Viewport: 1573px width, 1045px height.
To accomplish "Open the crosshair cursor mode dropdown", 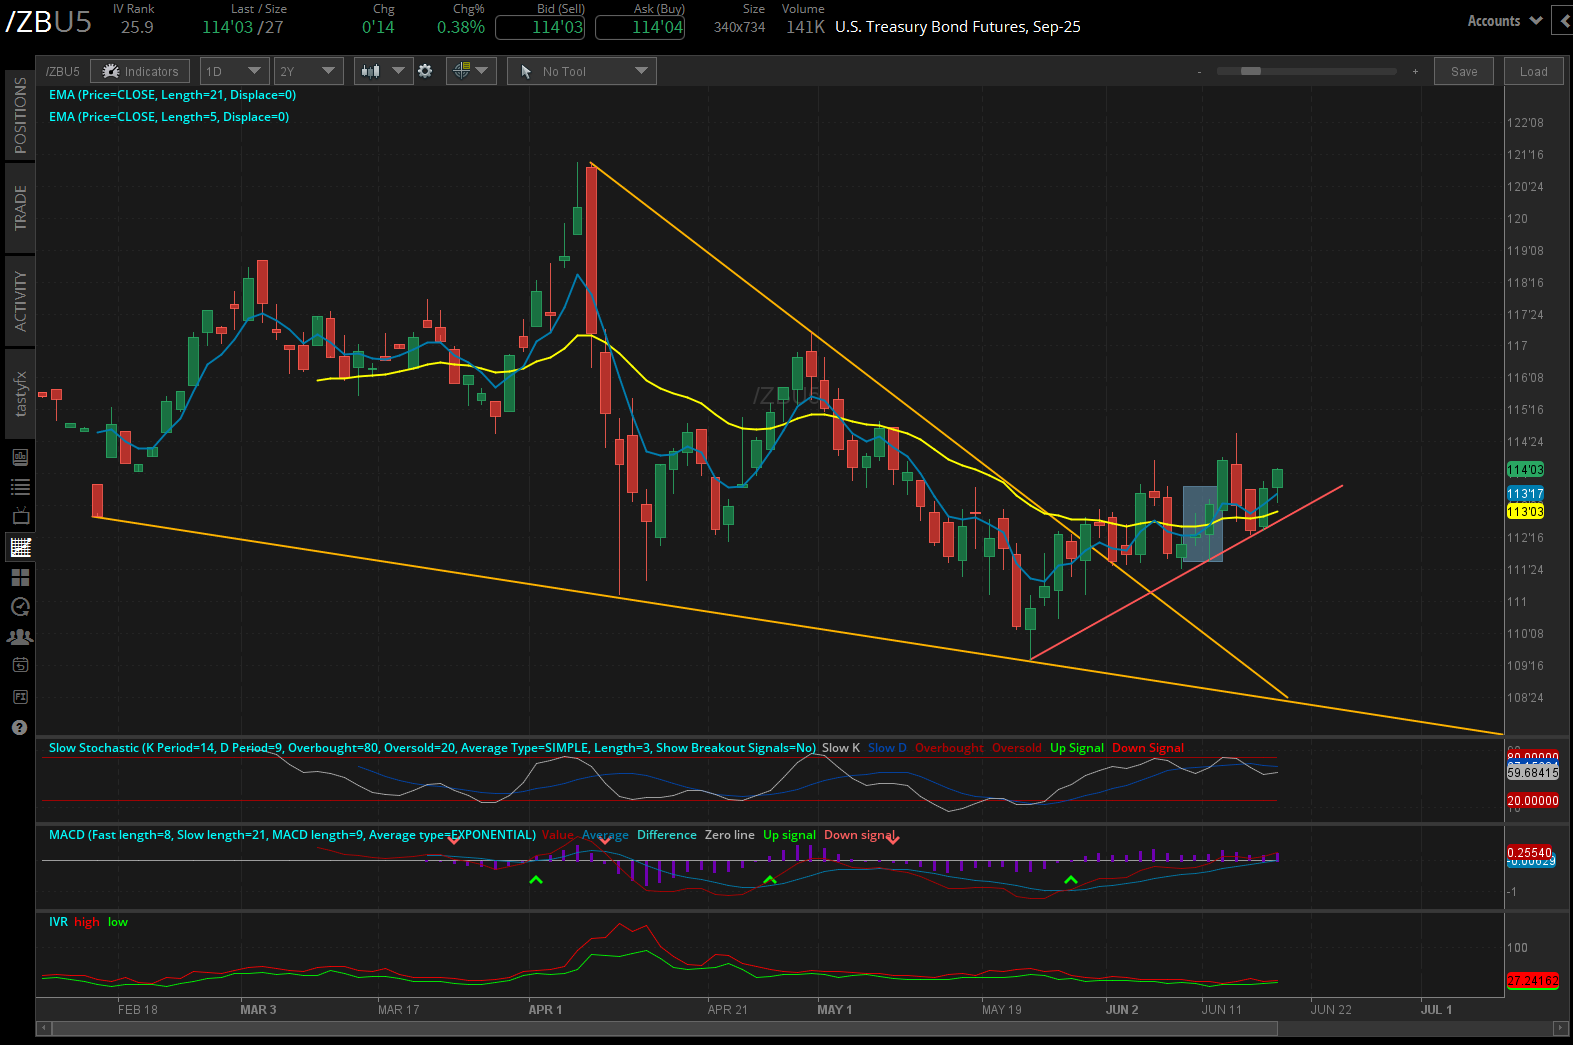I will click(x=471, y=71).
